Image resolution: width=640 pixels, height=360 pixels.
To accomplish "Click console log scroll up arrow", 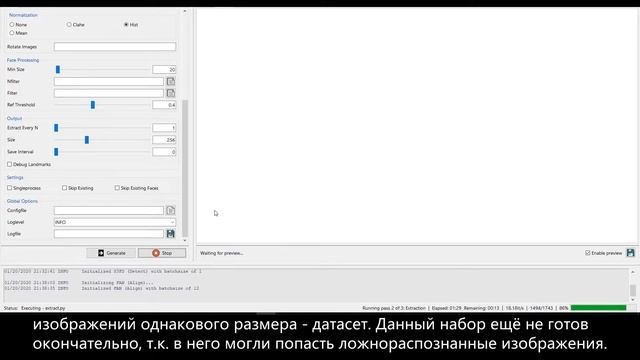I will point(633,271).
